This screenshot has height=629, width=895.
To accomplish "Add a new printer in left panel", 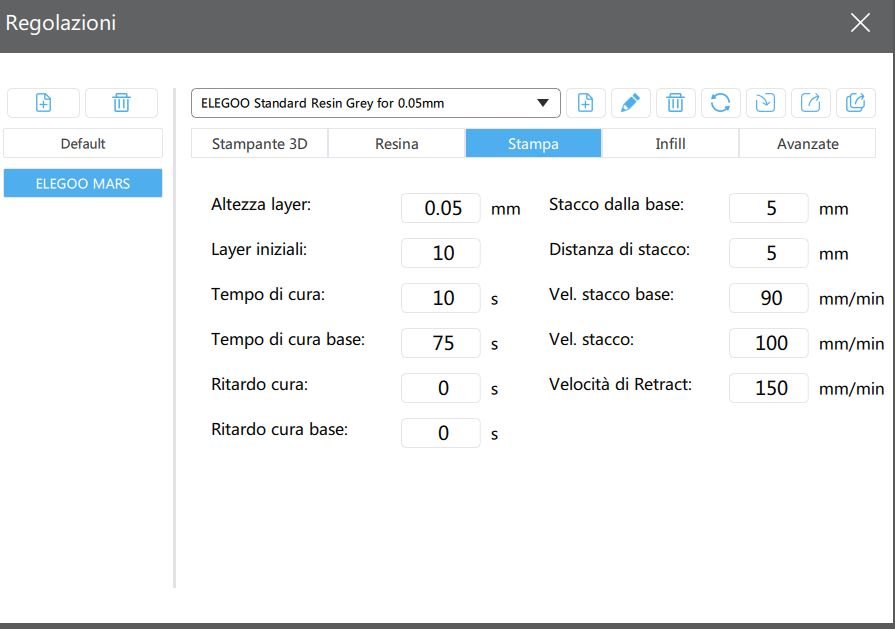I will pos(43,103).
